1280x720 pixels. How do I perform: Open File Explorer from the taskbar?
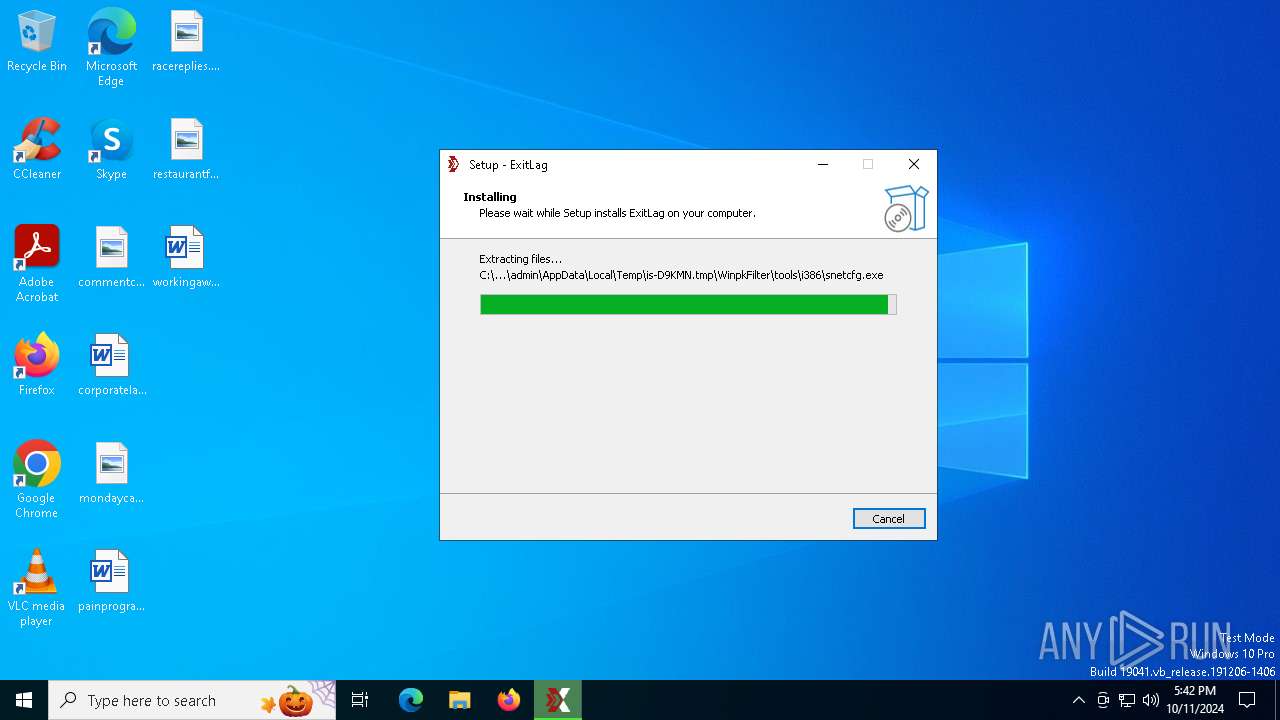[x=460, y=700]
